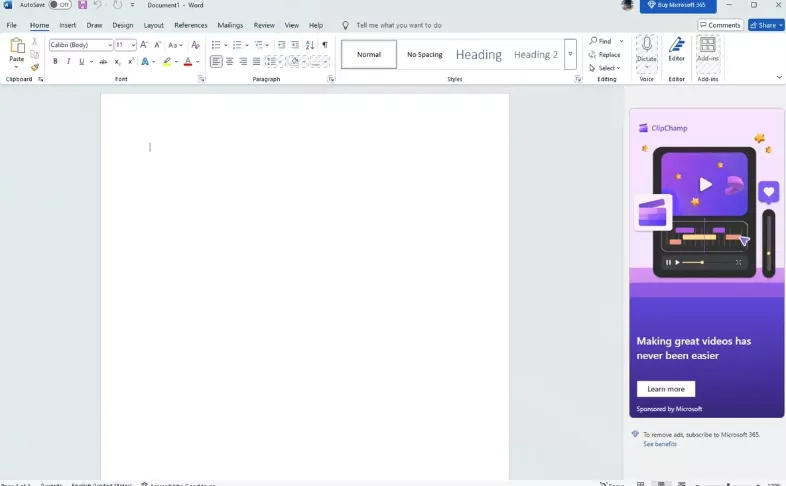
Task: Apply superscript formatting
Action: point(130,62)
